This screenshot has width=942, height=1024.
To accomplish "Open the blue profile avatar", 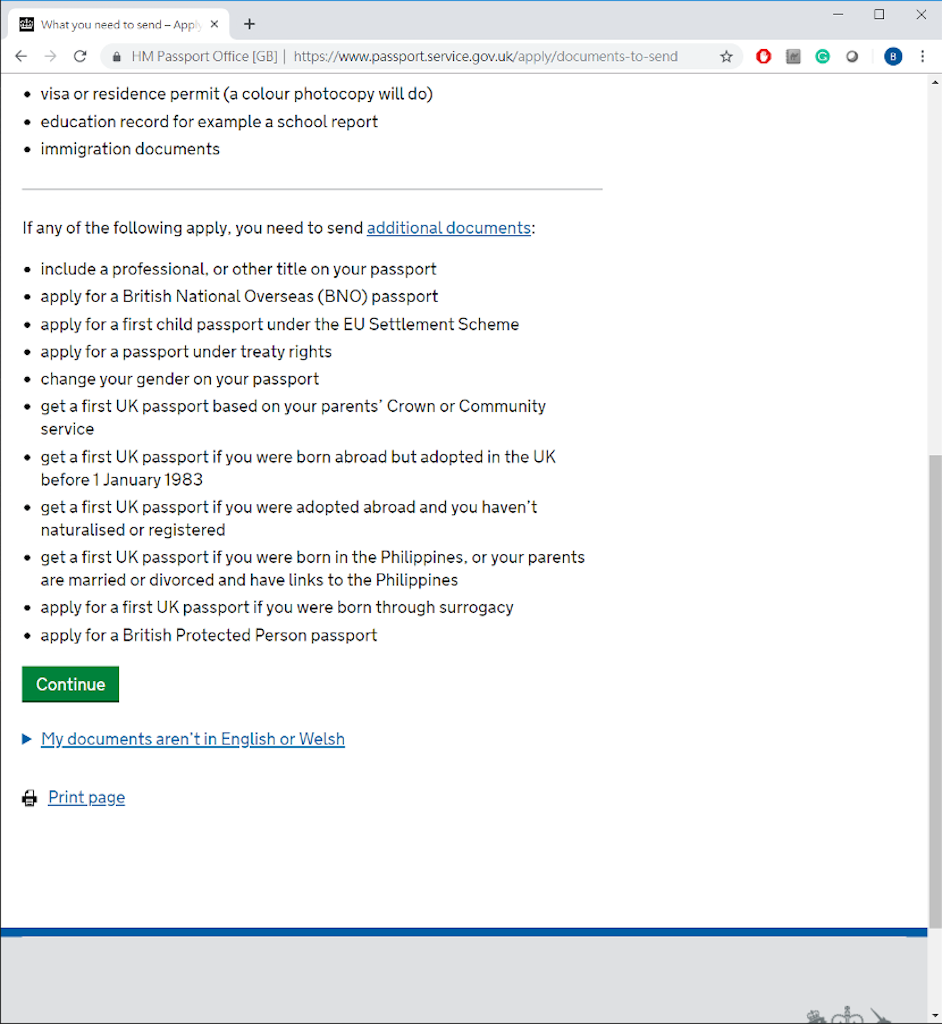I will [893, 57].
